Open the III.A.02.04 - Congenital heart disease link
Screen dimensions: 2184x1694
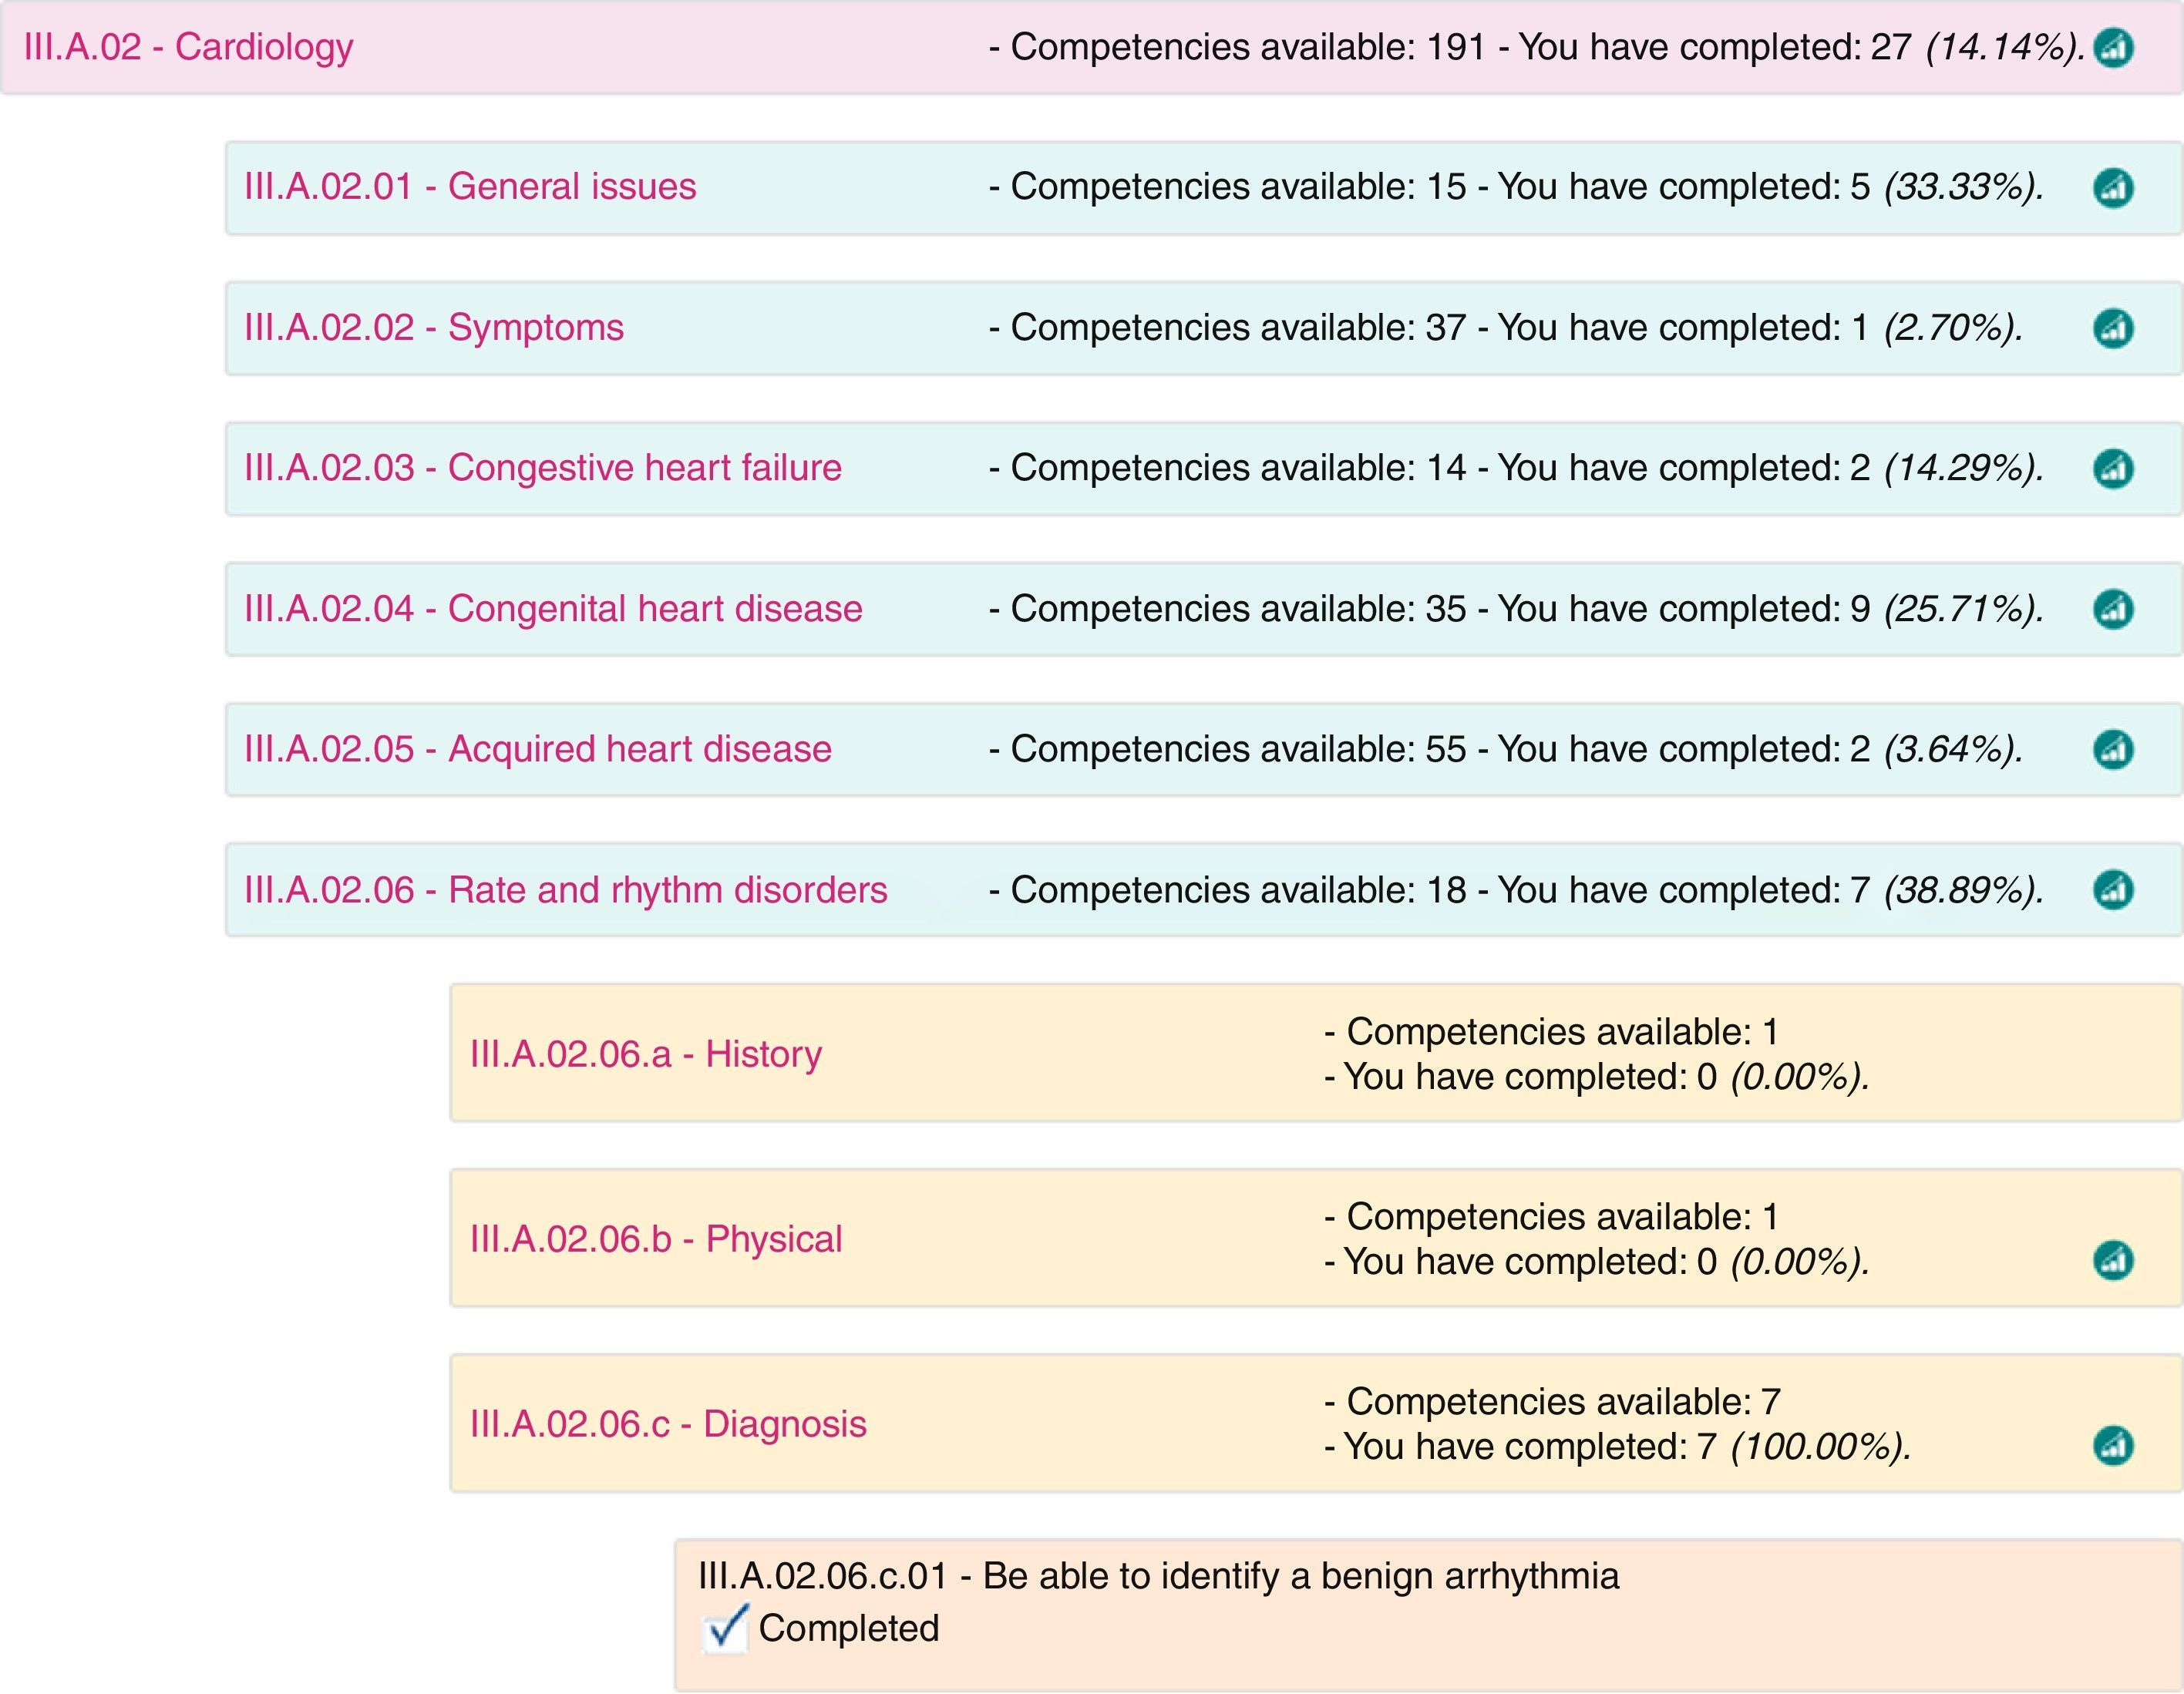coord(553,609)
